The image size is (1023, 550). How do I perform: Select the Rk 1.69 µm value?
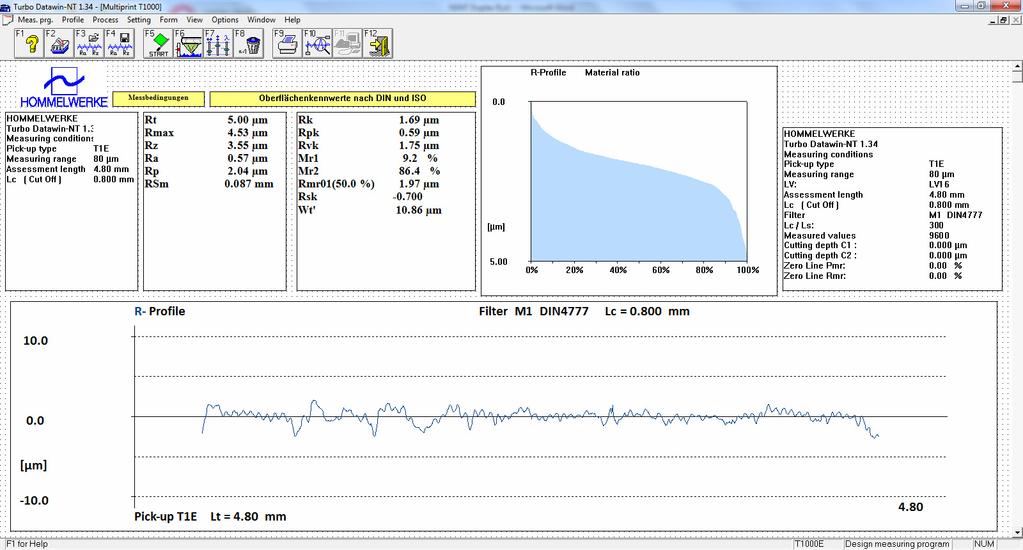click(419, 120)
